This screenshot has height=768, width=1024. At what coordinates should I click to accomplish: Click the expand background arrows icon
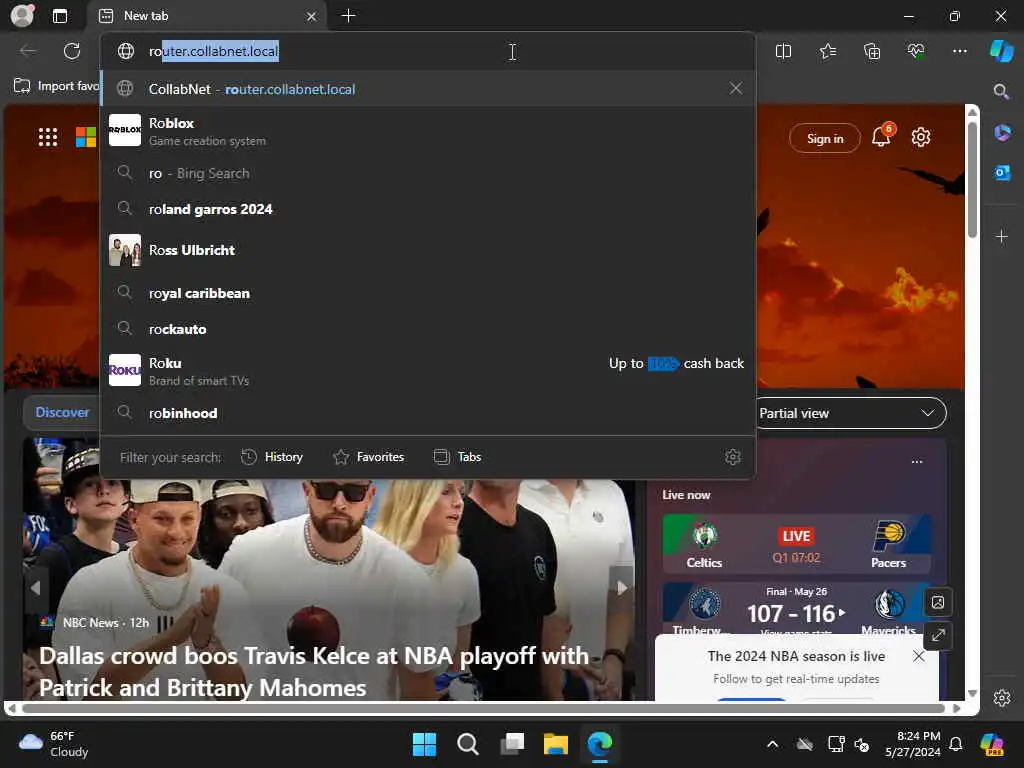[x=938, y=635]
